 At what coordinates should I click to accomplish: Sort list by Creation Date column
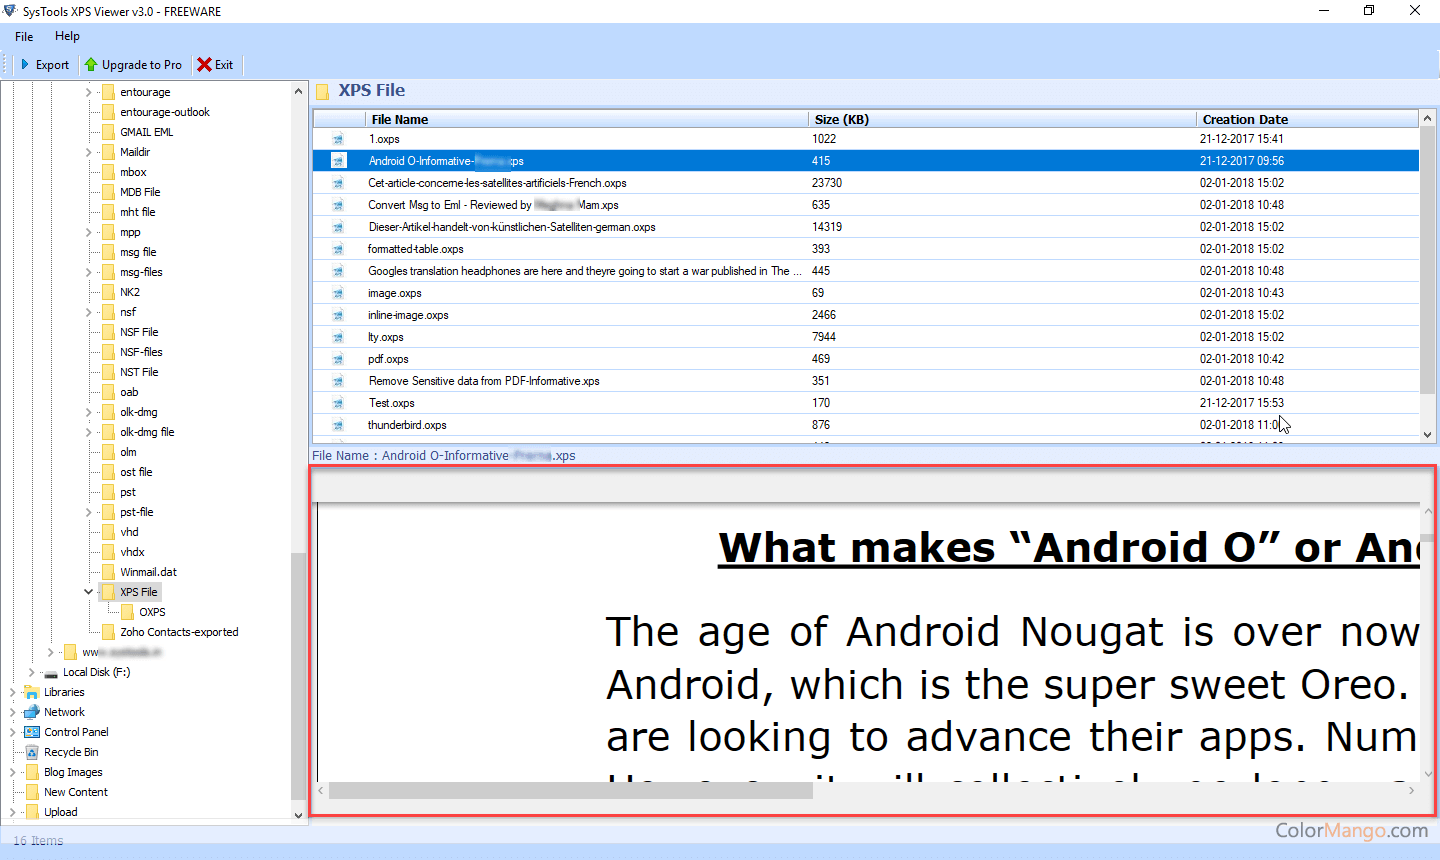1245,119
